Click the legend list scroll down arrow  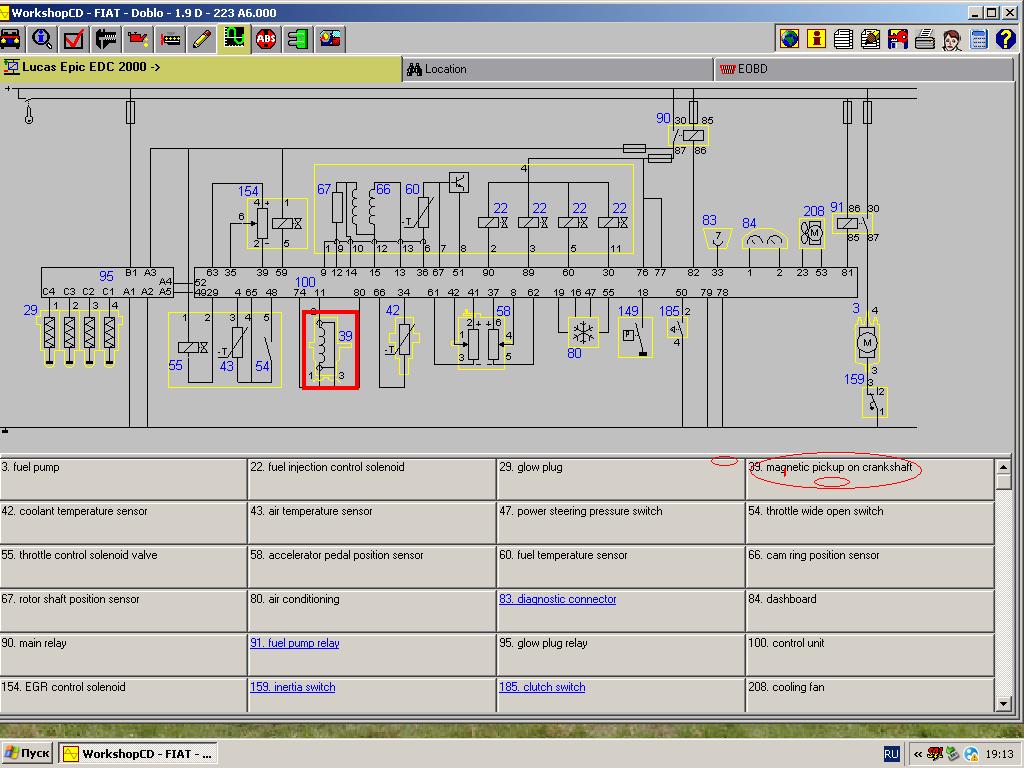pos(1003,704)
